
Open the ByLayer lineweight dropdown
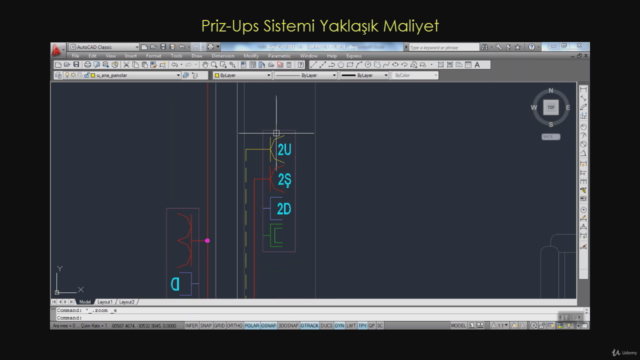point(364,76)
